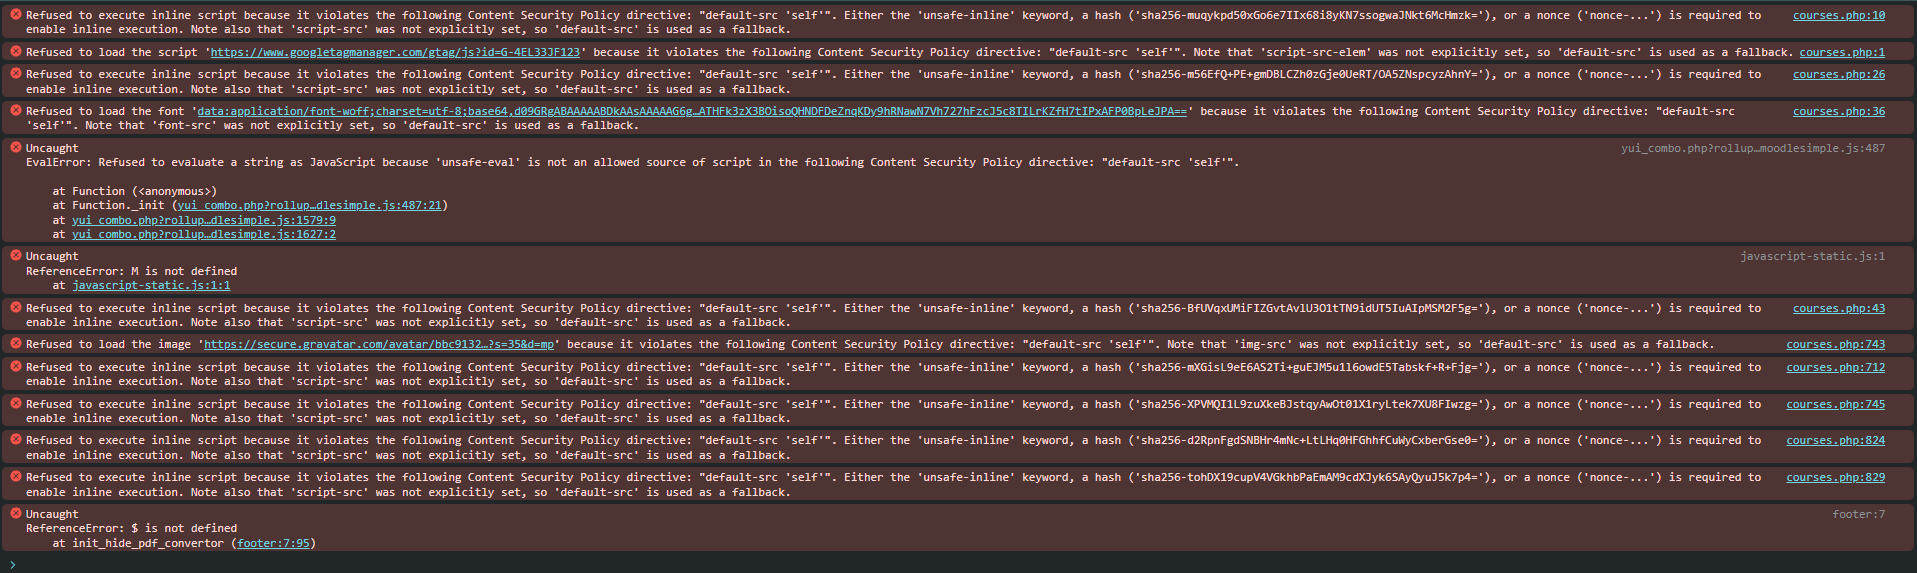This screenshot has height=573, width=1917.
Task: Open the secure.gravatar.com avatar URL
Action: [378, 344]
